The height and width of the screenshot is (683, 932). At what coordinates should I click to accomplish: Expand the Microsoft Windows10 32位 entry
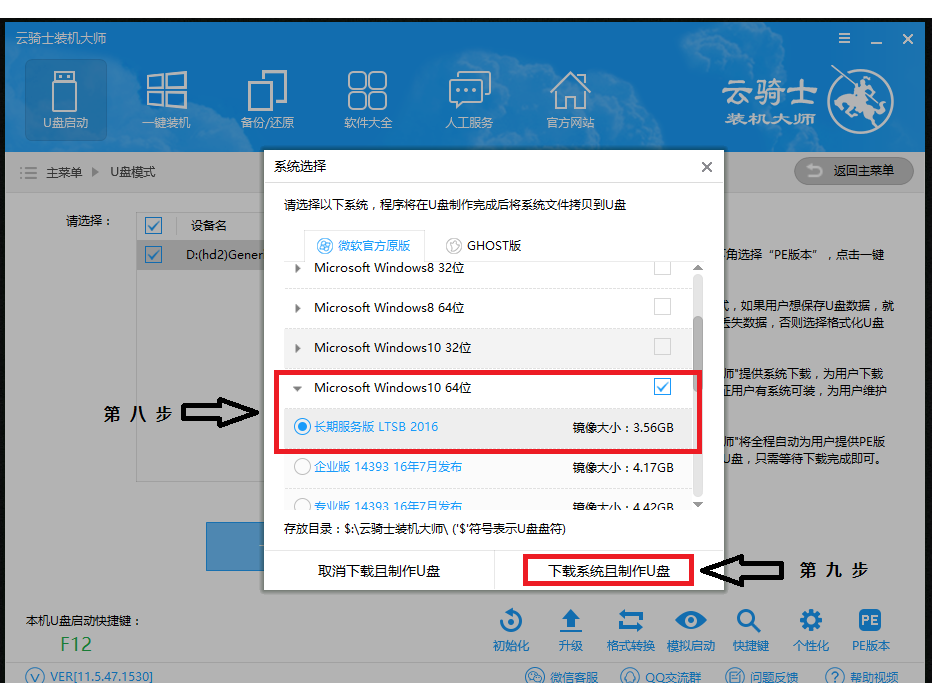298,348
